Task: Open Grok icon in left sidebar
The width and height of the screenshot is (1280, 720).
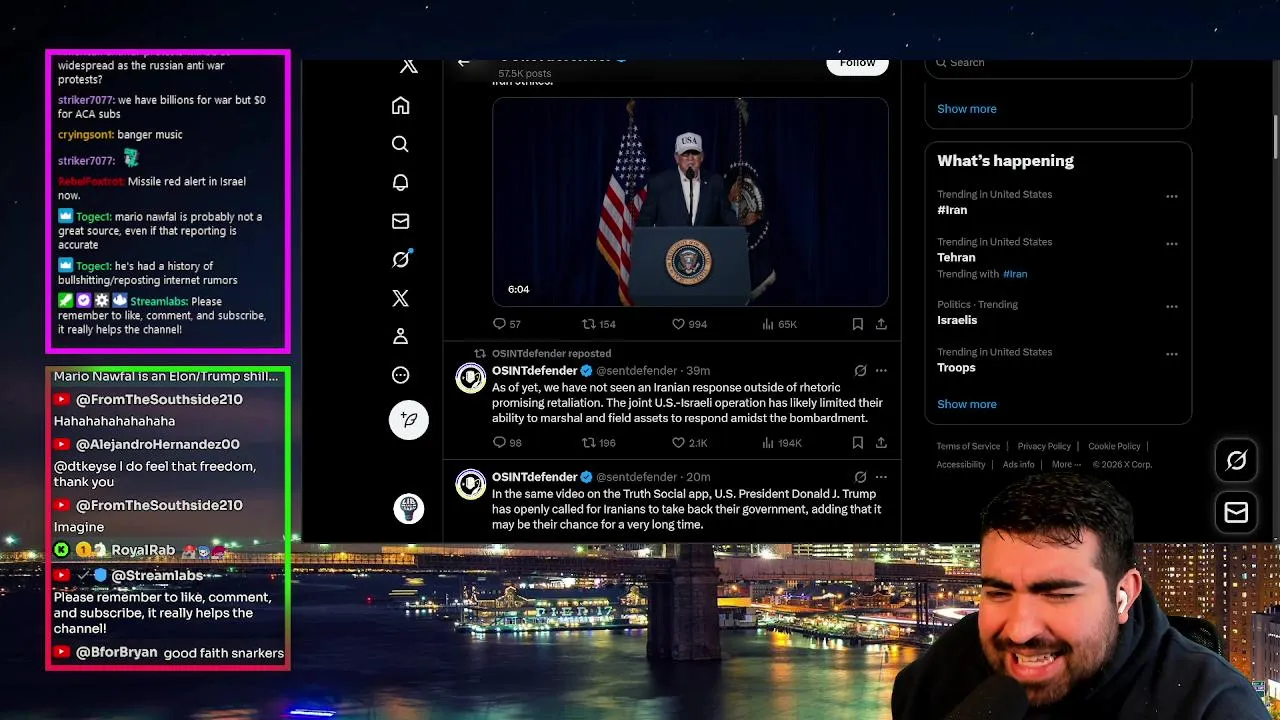Action: point(400,259)
